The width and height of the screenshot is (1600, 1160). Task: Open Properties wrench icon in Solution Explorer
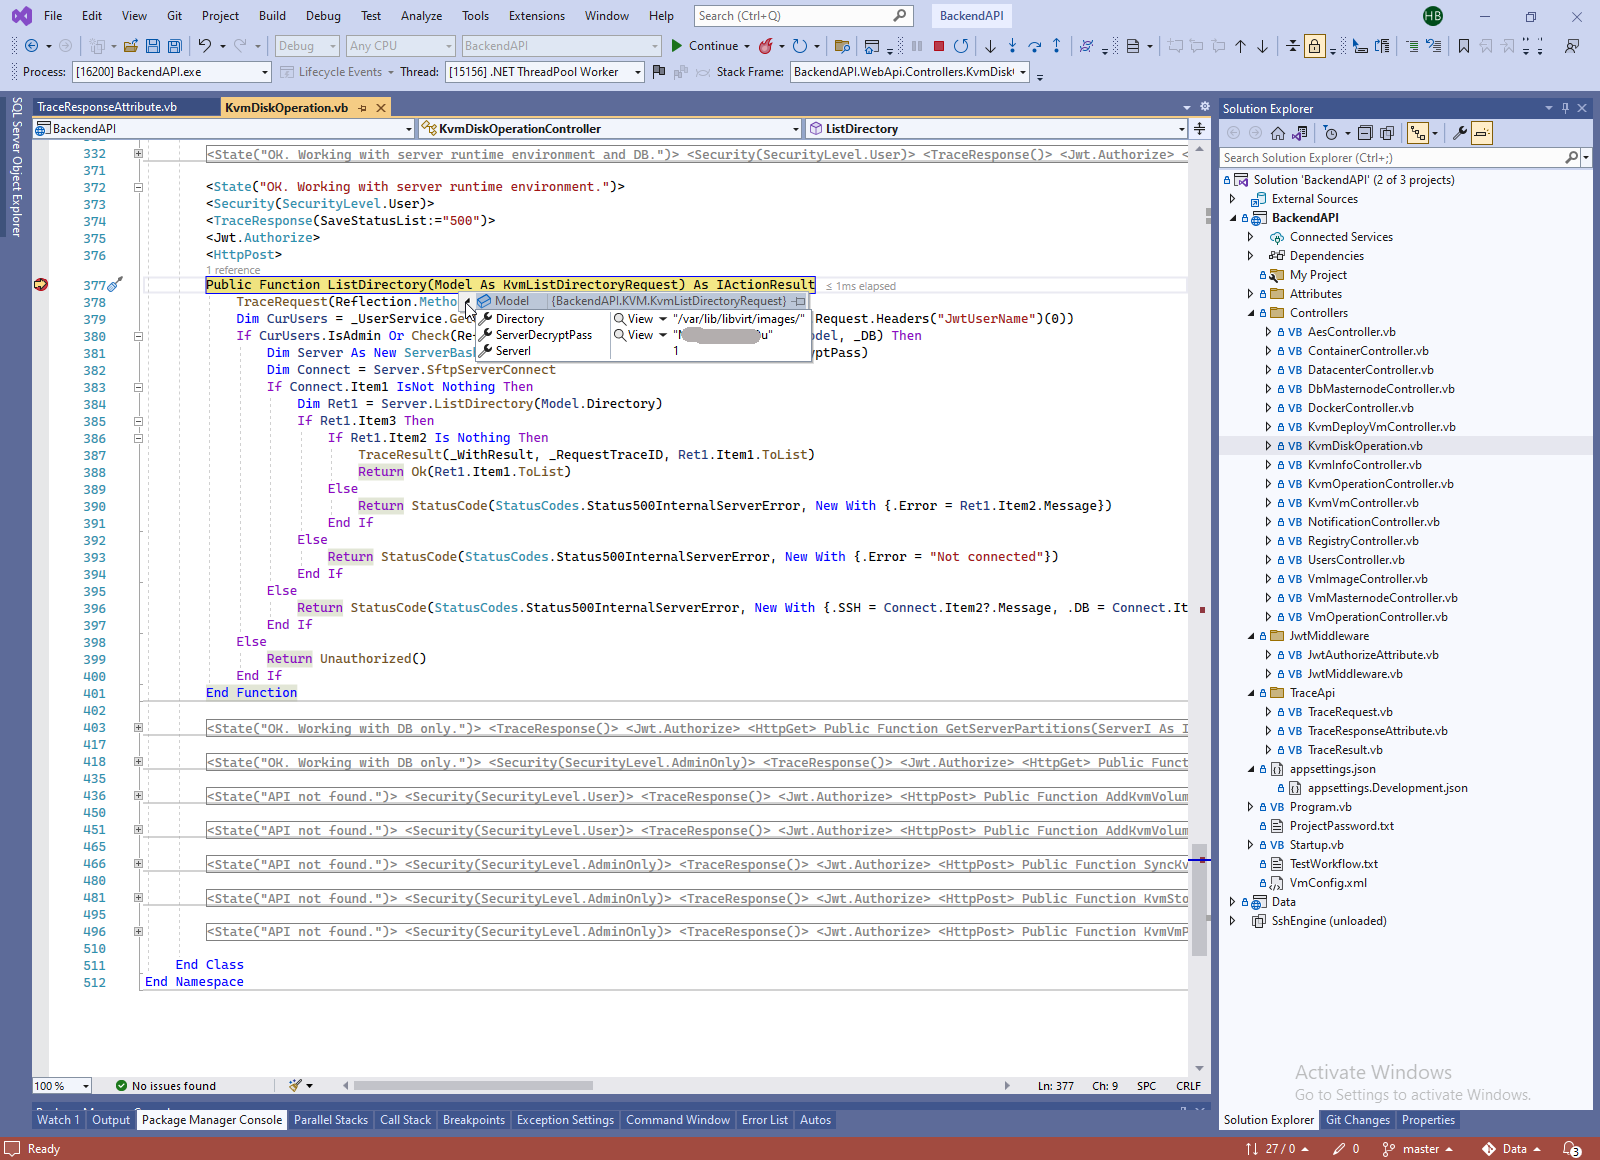tap(1459, 133)
